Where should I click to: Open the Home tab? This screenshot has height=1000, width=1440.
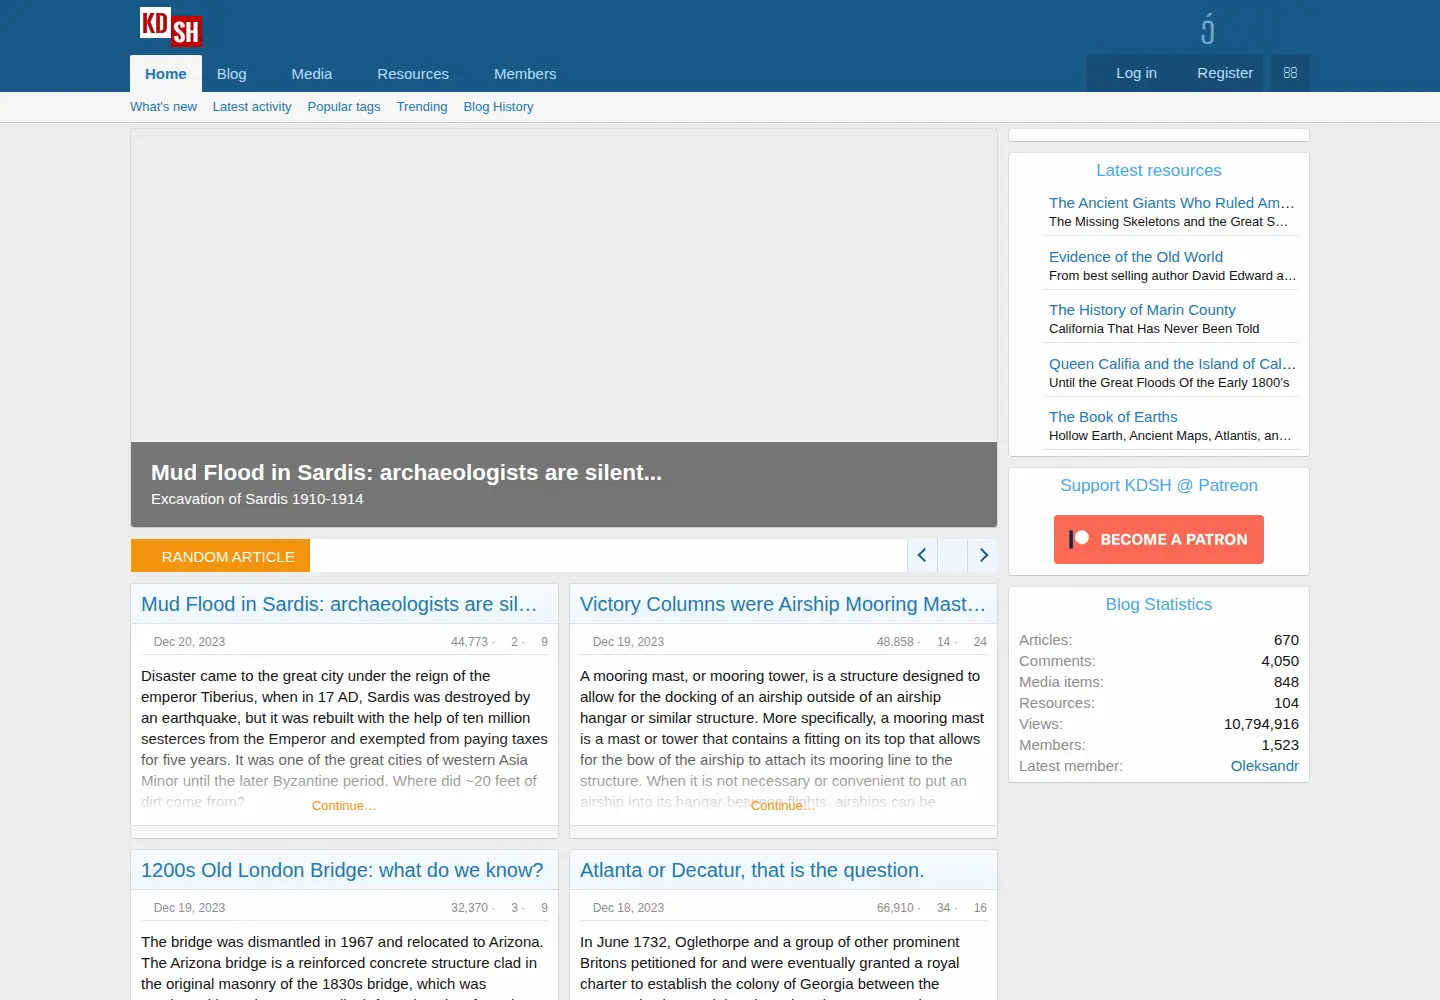[x=166, y=74]
